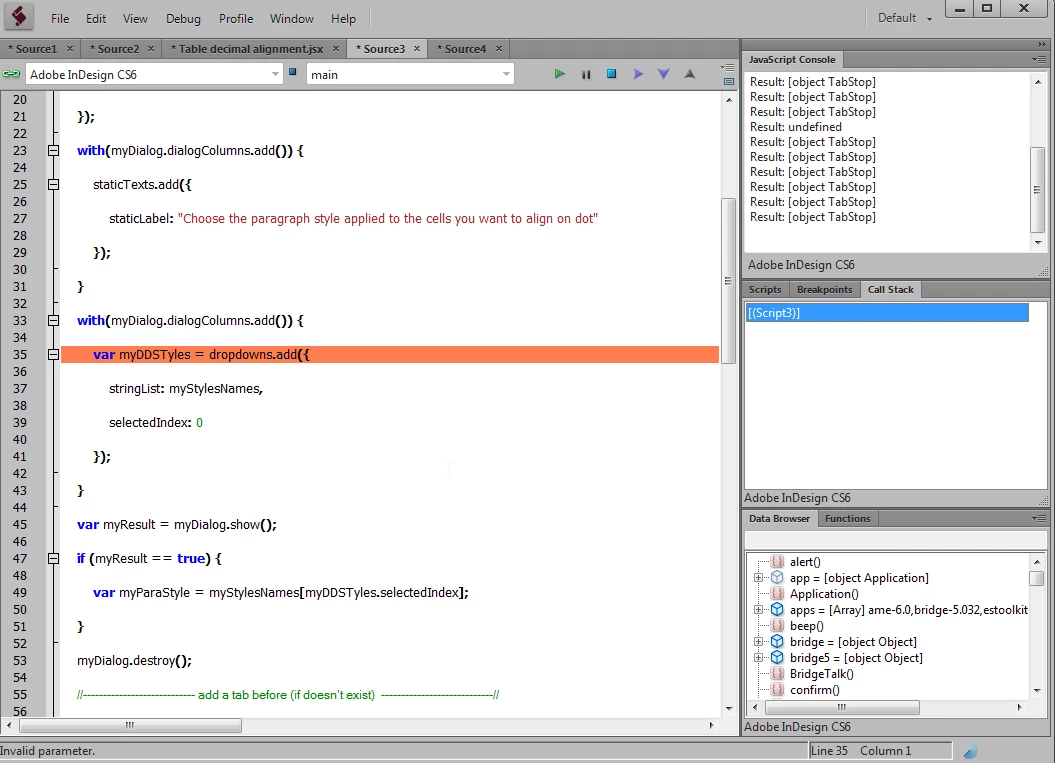Open the target application dropdown Adobe InDesign CS6
The height and width of the screenshot is (763, 1055).
153,74
